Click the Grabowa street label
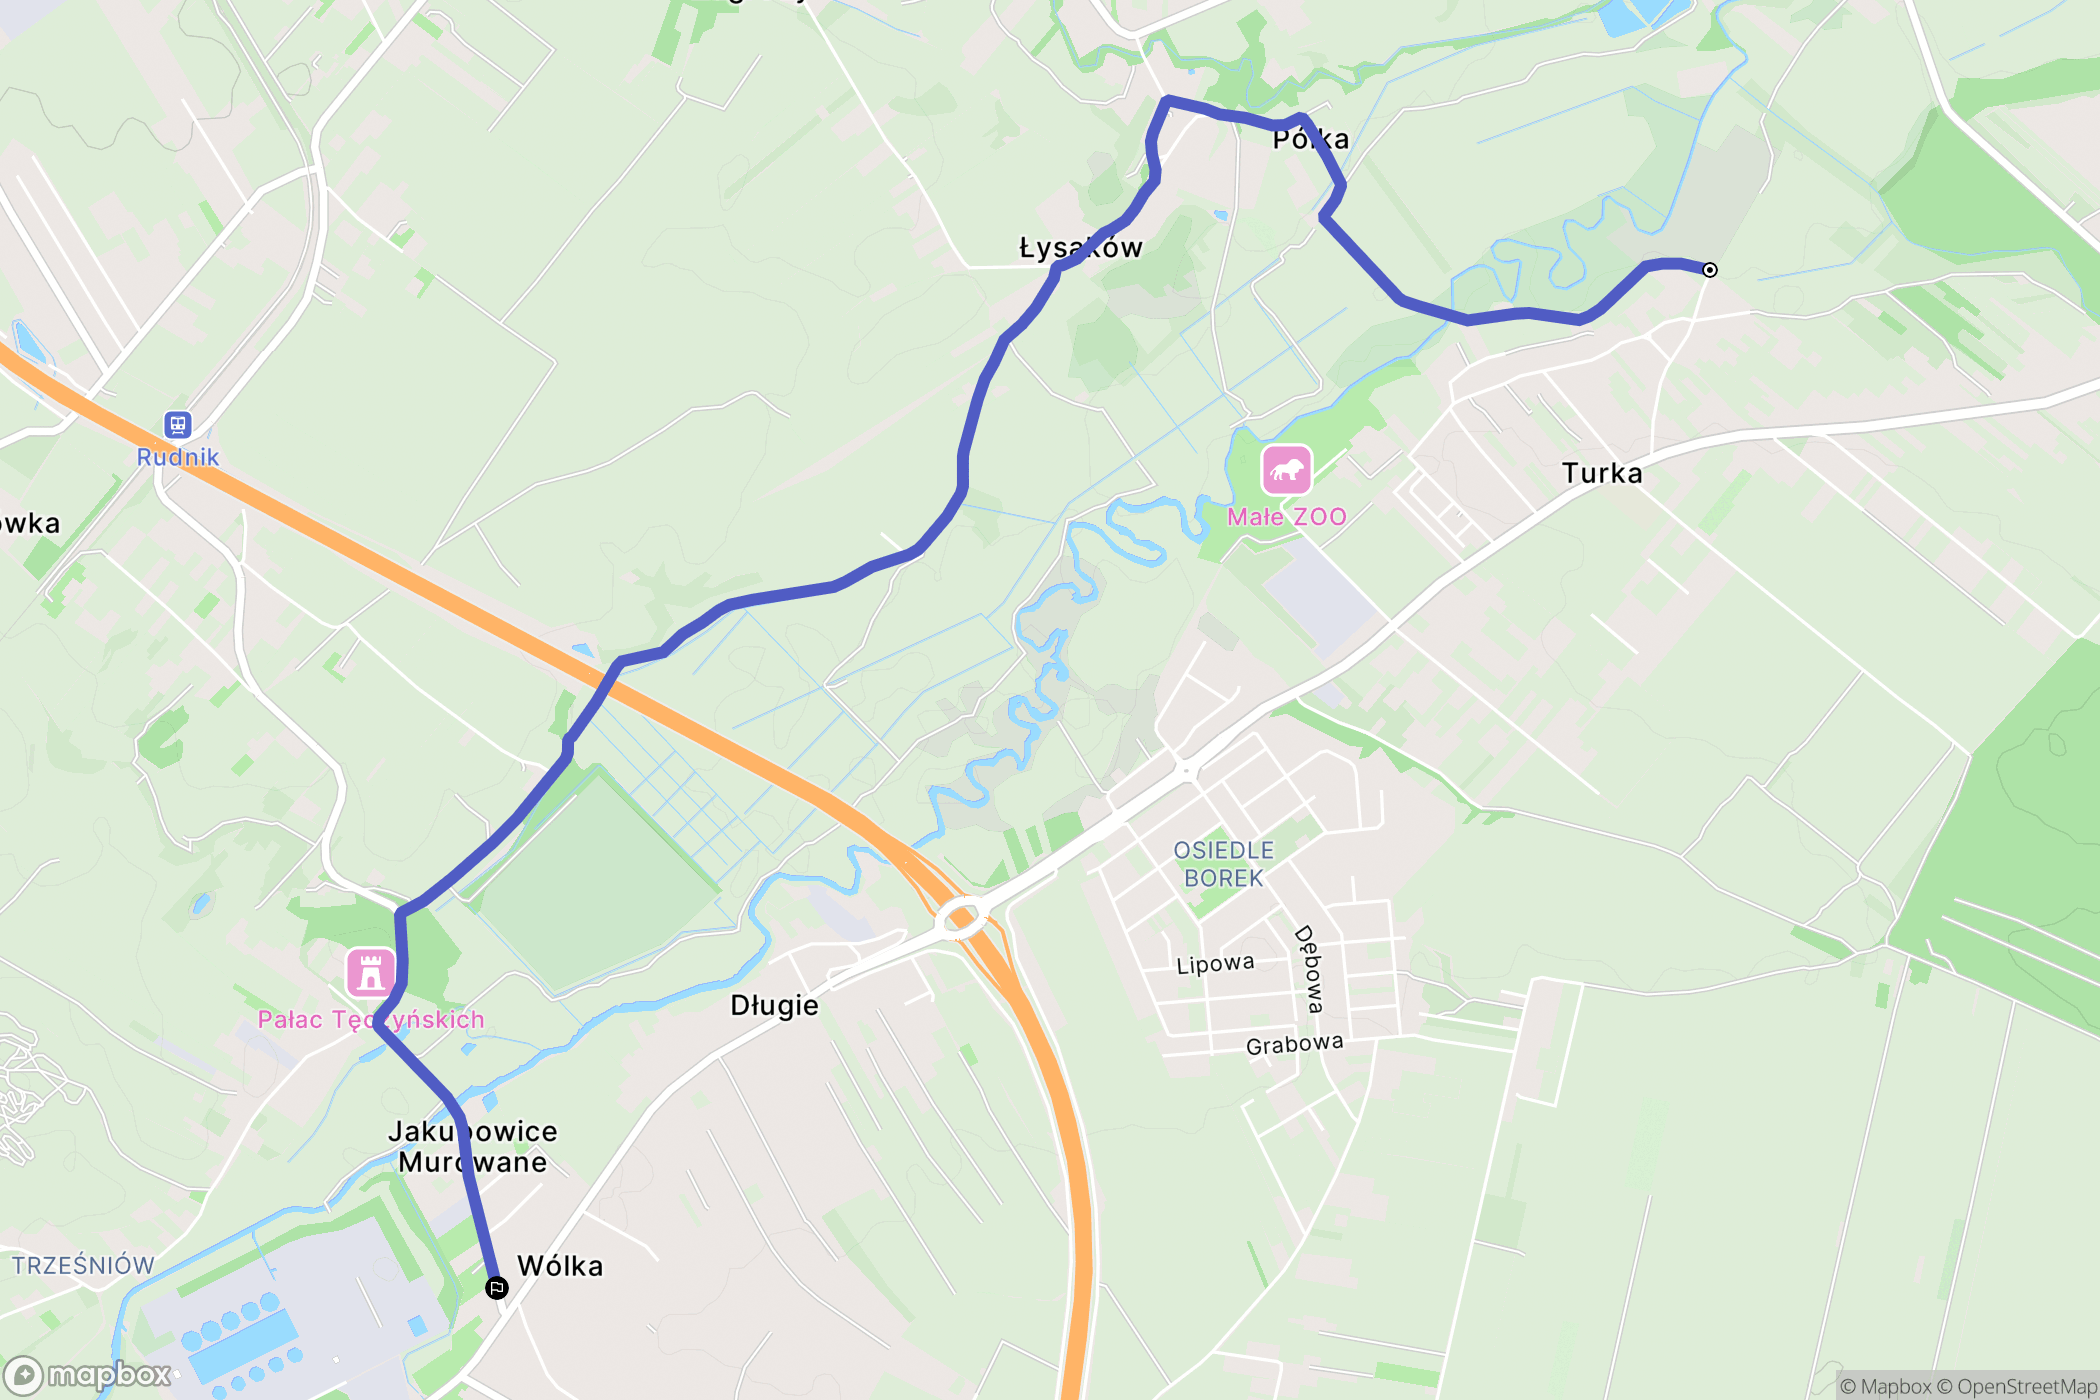Screen dimensions: 2100x1400 click(x=1295, y=1044)
